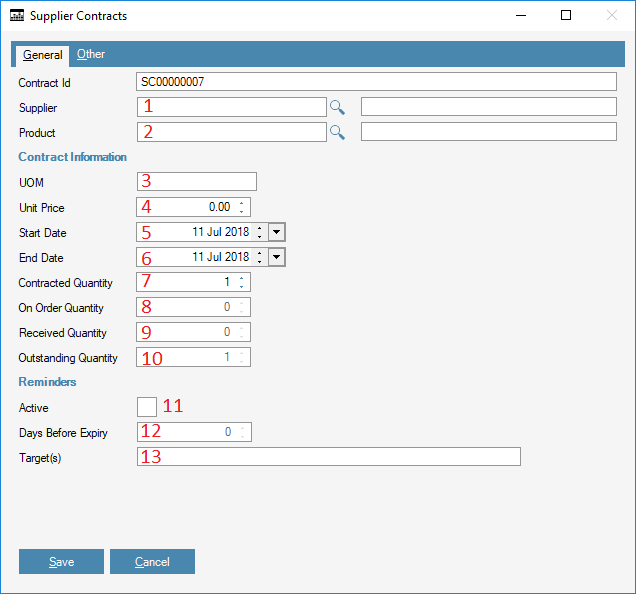Click the Contracted Quantity spinner arrows
Screen dimensions: 636x594
(243, 282)
